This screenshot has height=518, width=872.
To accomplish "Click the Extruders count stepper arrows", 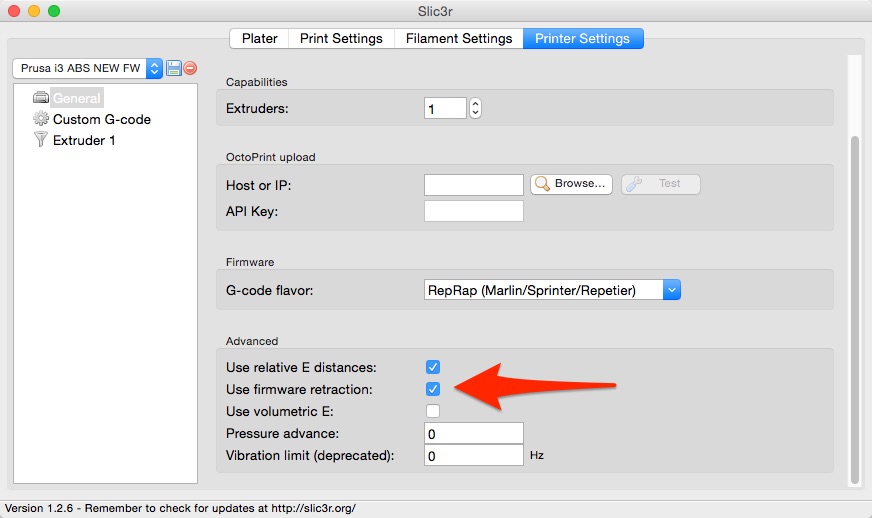I will pos(475,108).
